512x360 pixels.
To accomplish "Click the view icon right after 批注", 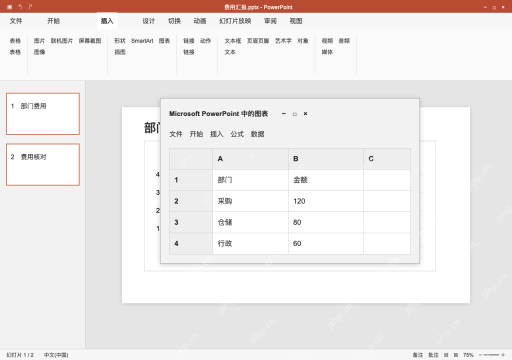I will tap(446, 355).
